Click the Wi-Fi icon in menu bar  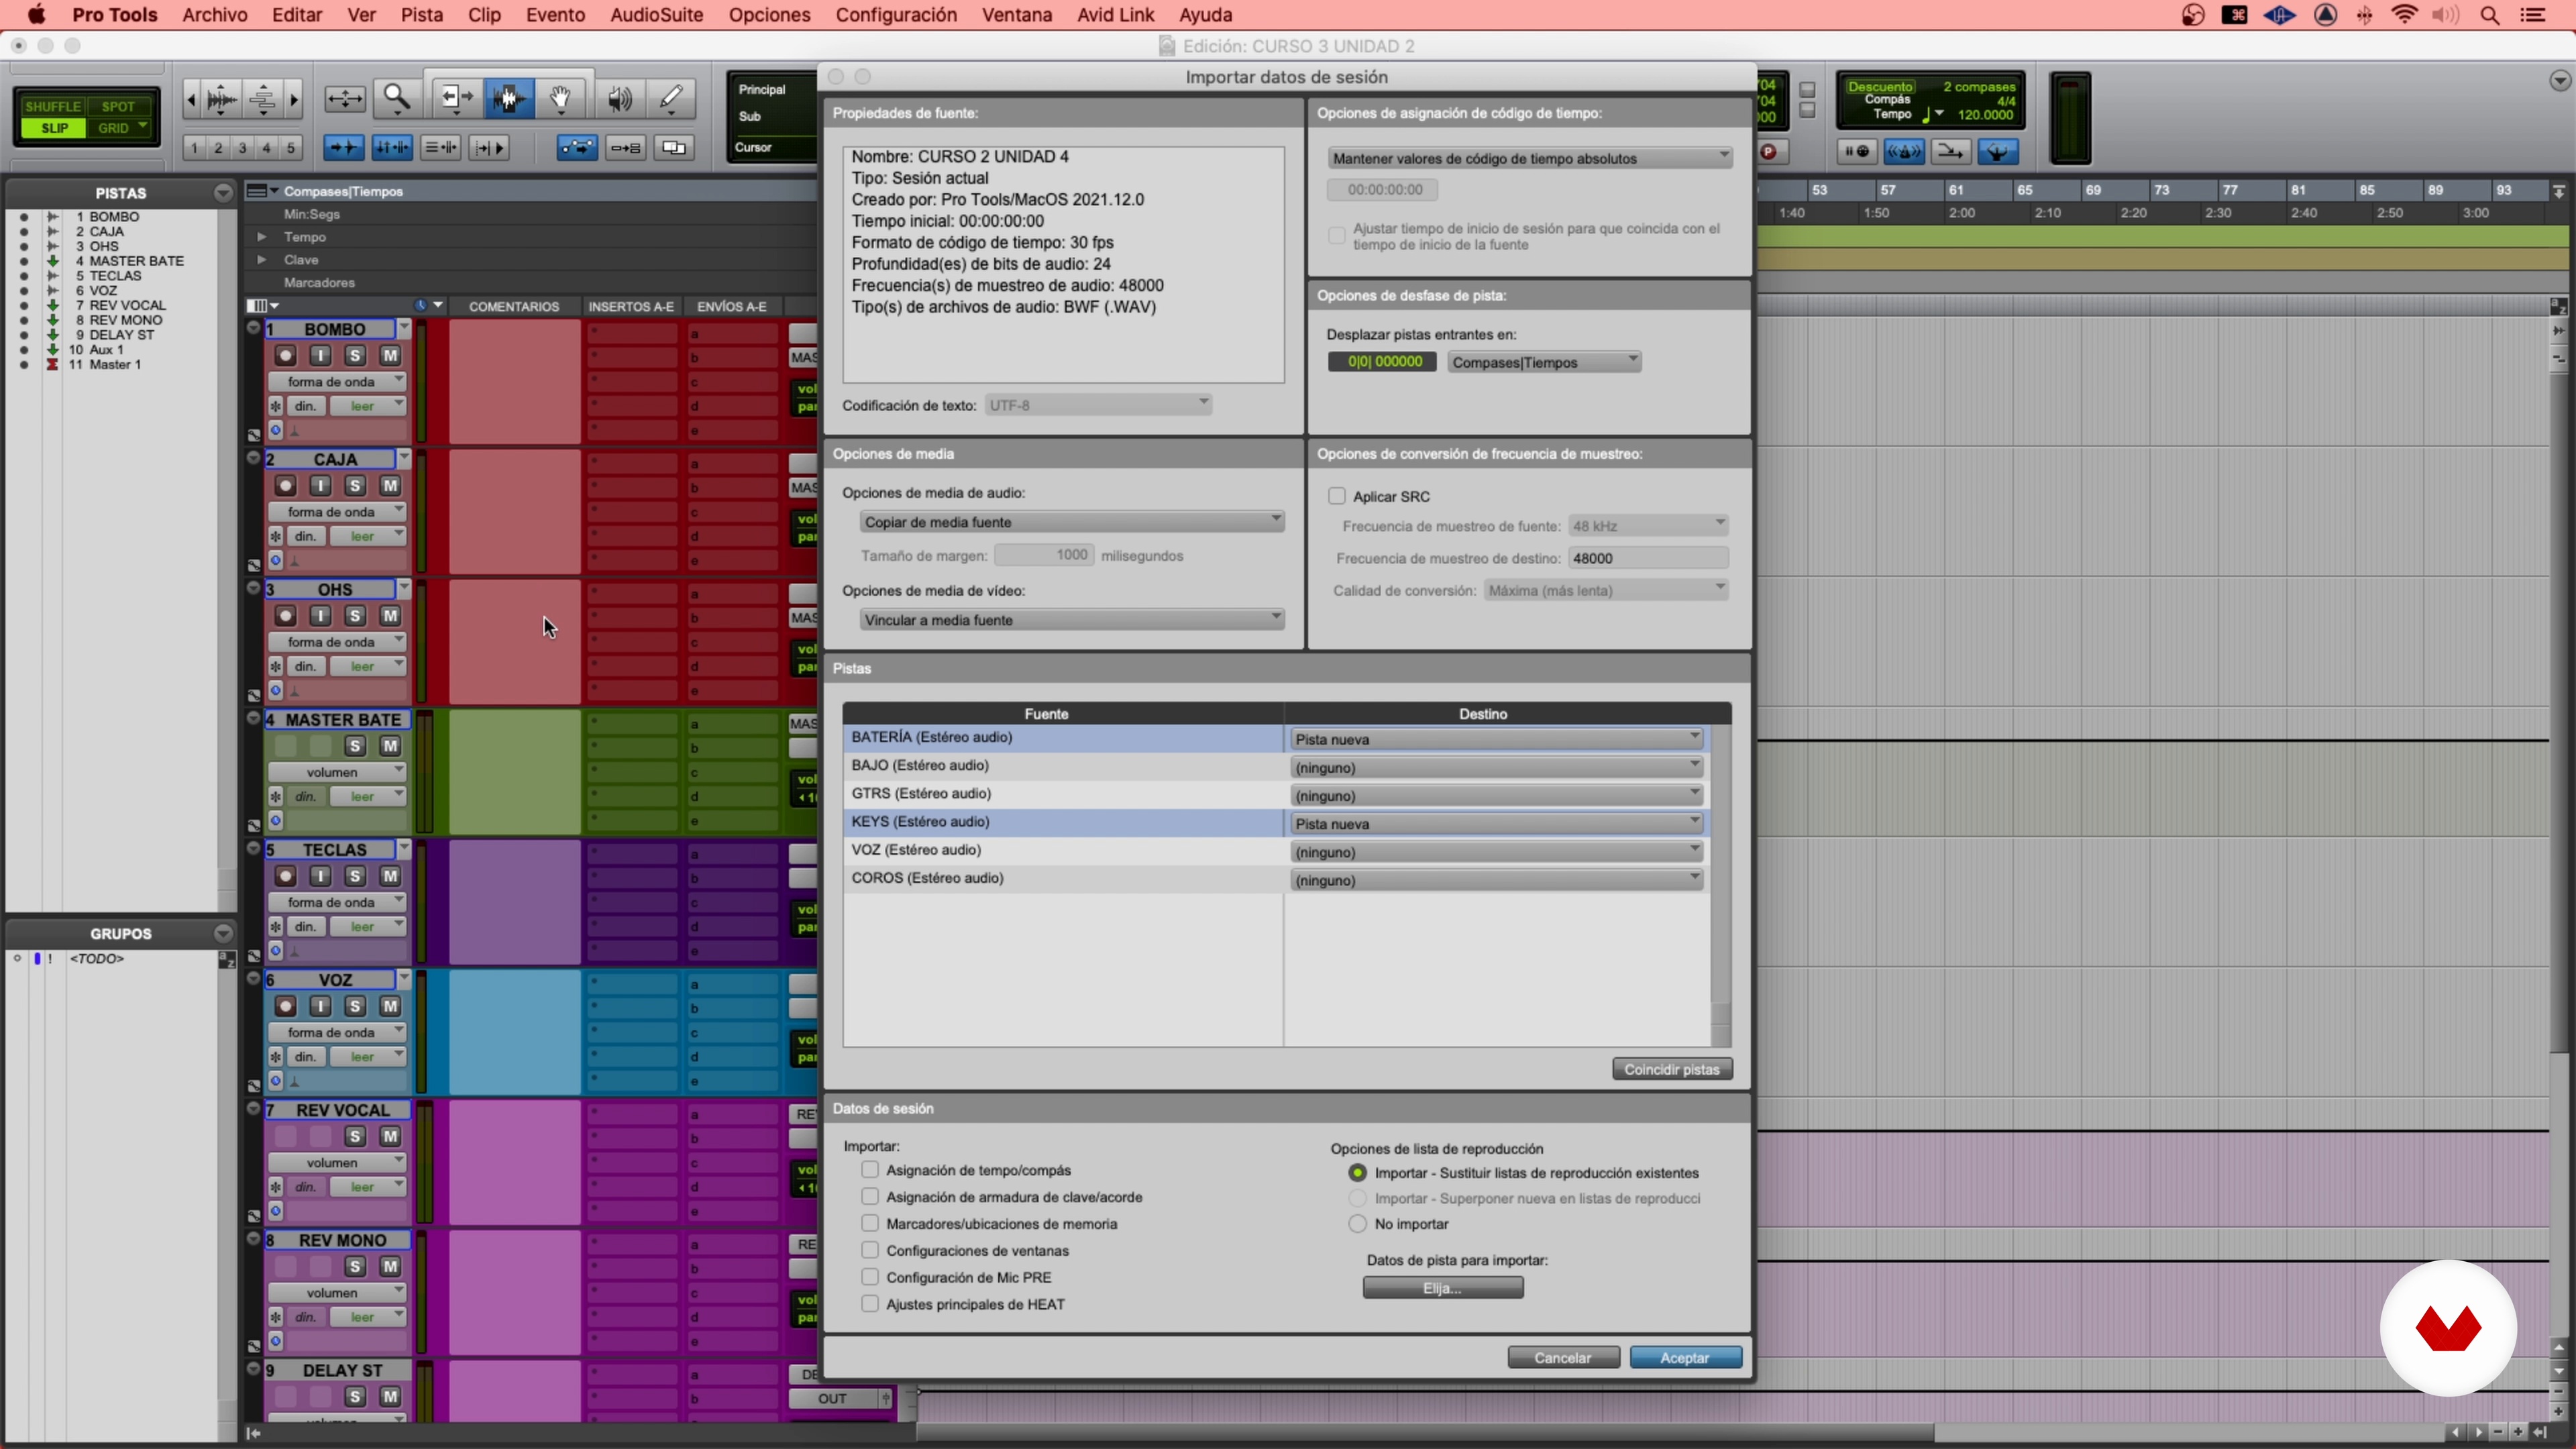(x=2404, y=15)
